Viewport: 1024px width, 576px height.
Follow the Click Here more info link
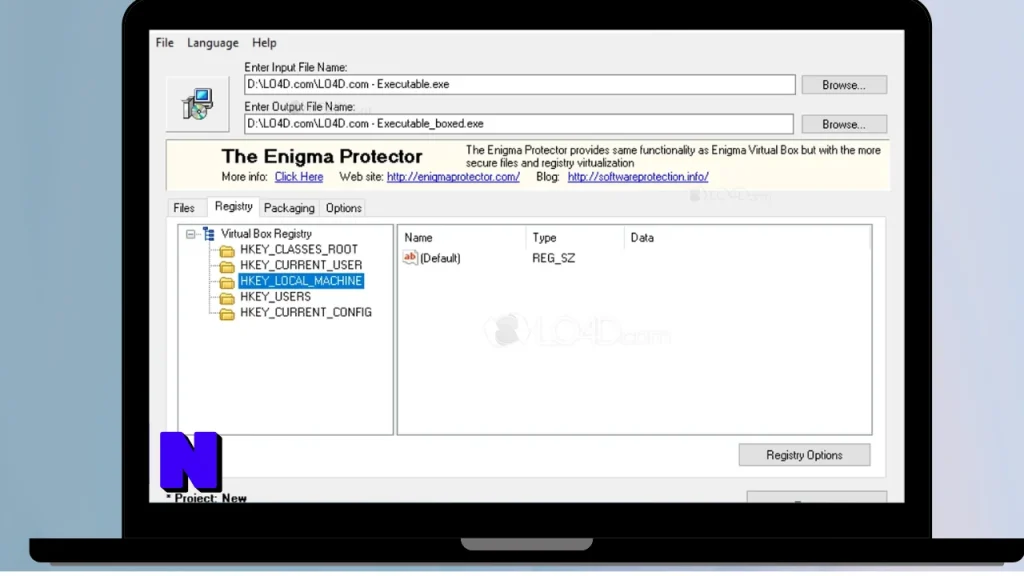click(298, 176)
